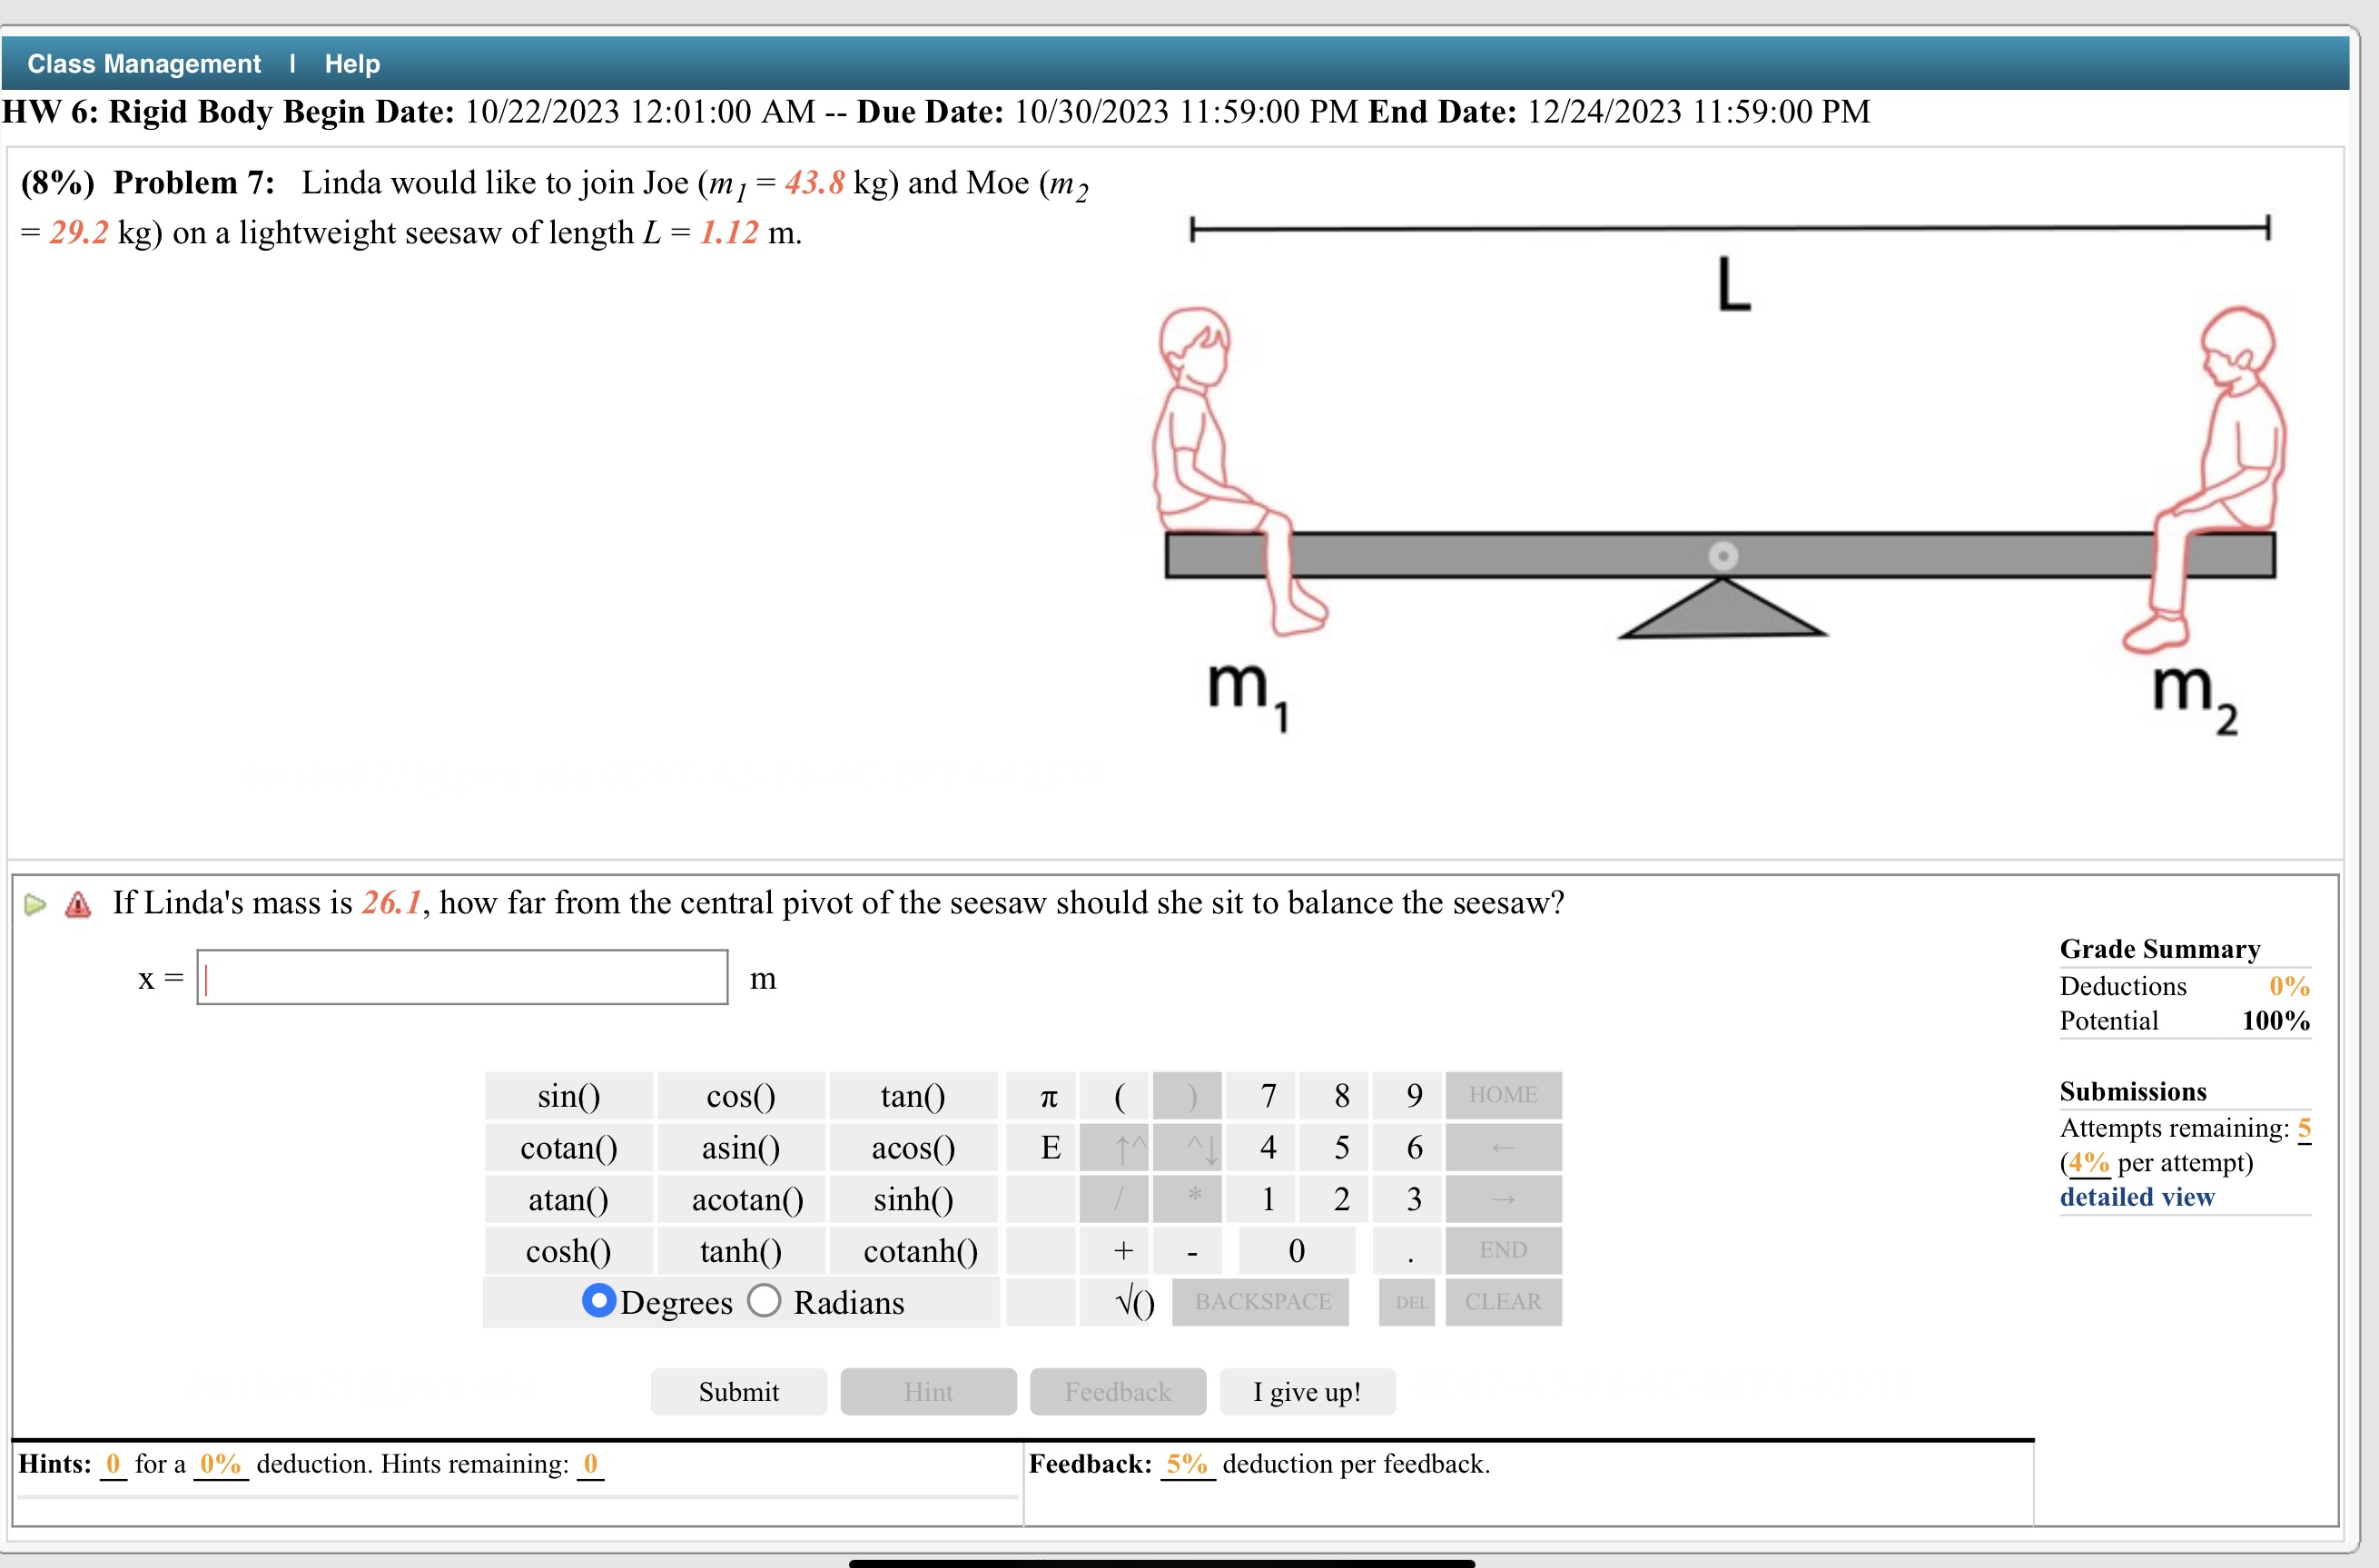This screenshot has height=1568, width=2379.
Task: Click inside the x answer input field
Action: 461,978
